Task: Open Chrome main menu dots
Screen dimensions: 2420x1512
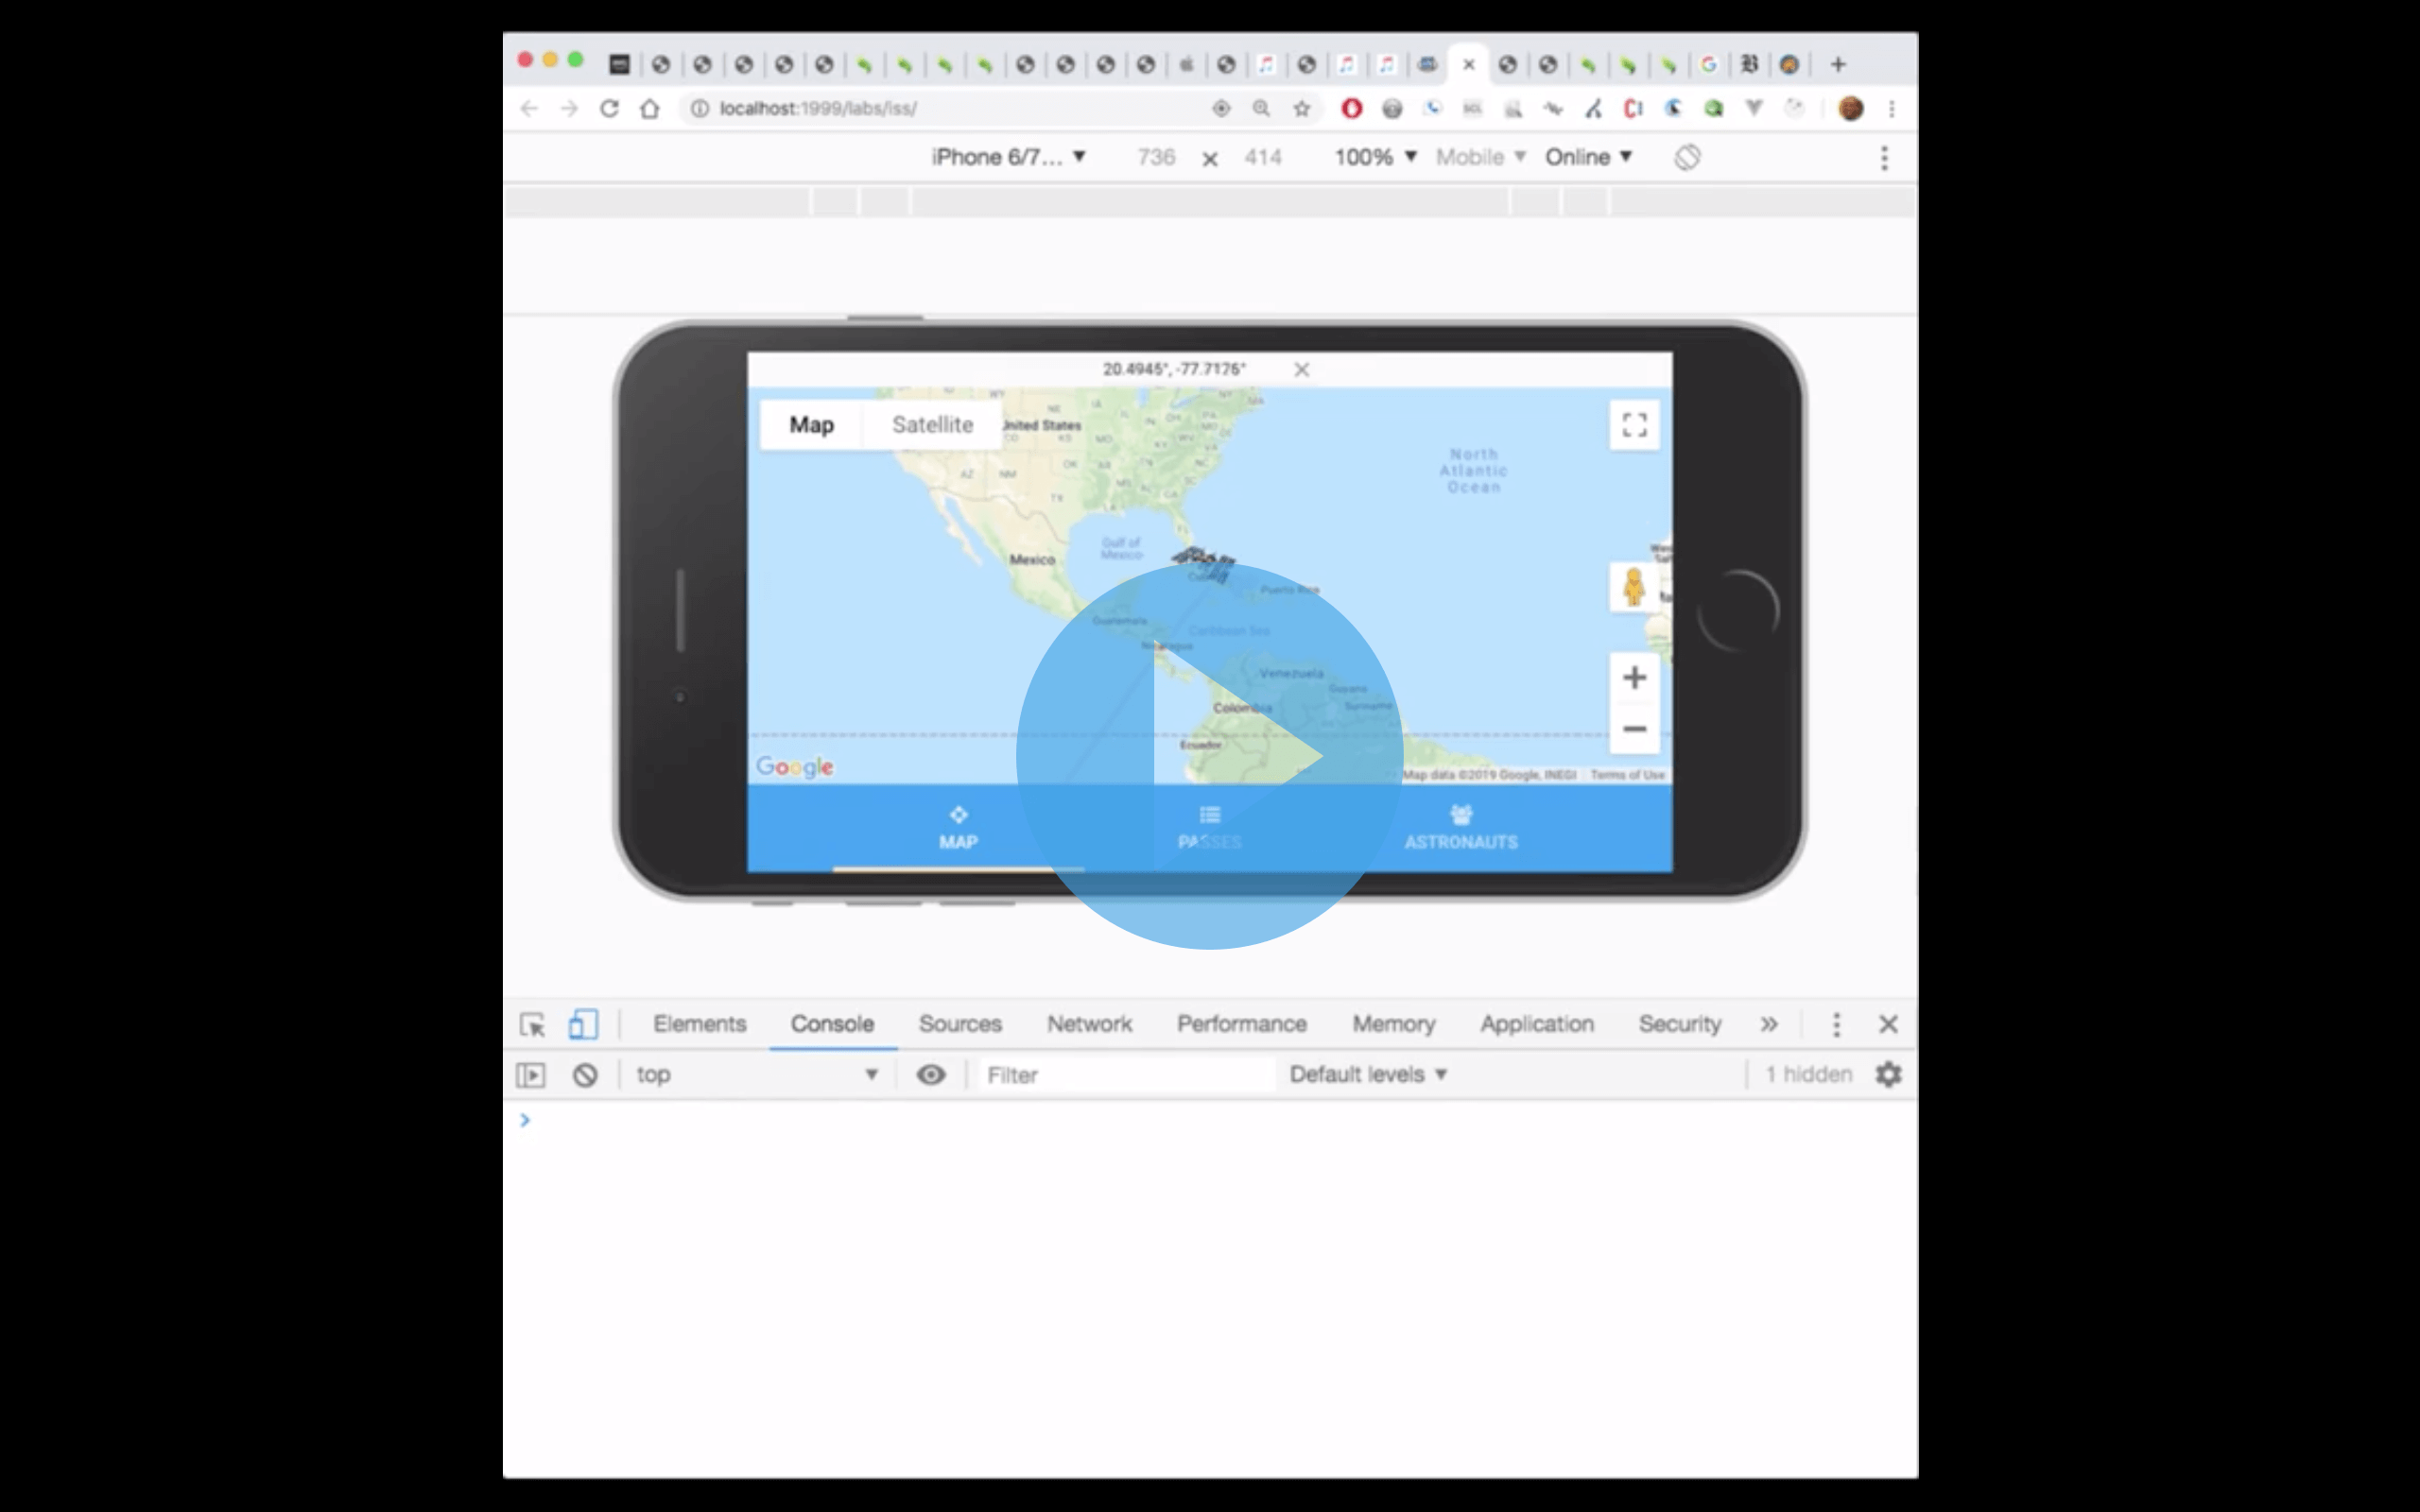Action: pos(1891,108)
